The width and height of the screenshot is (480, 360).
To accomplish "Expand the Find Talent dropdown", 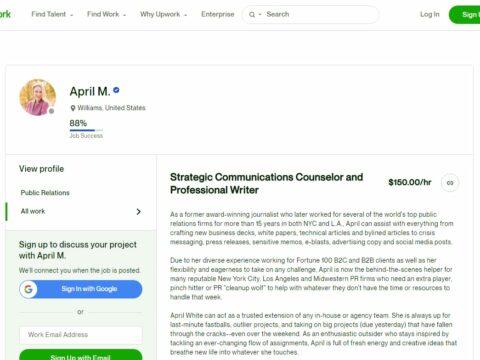I will pyautogui.click(x=52, y=14).
